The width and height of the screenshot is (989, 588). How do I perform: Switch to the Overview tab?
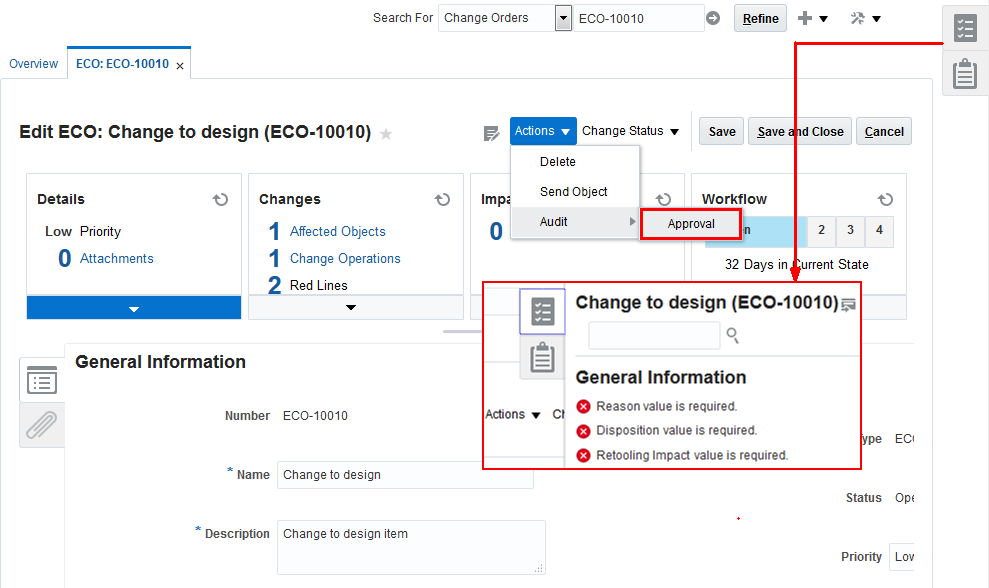pos(34,64)
